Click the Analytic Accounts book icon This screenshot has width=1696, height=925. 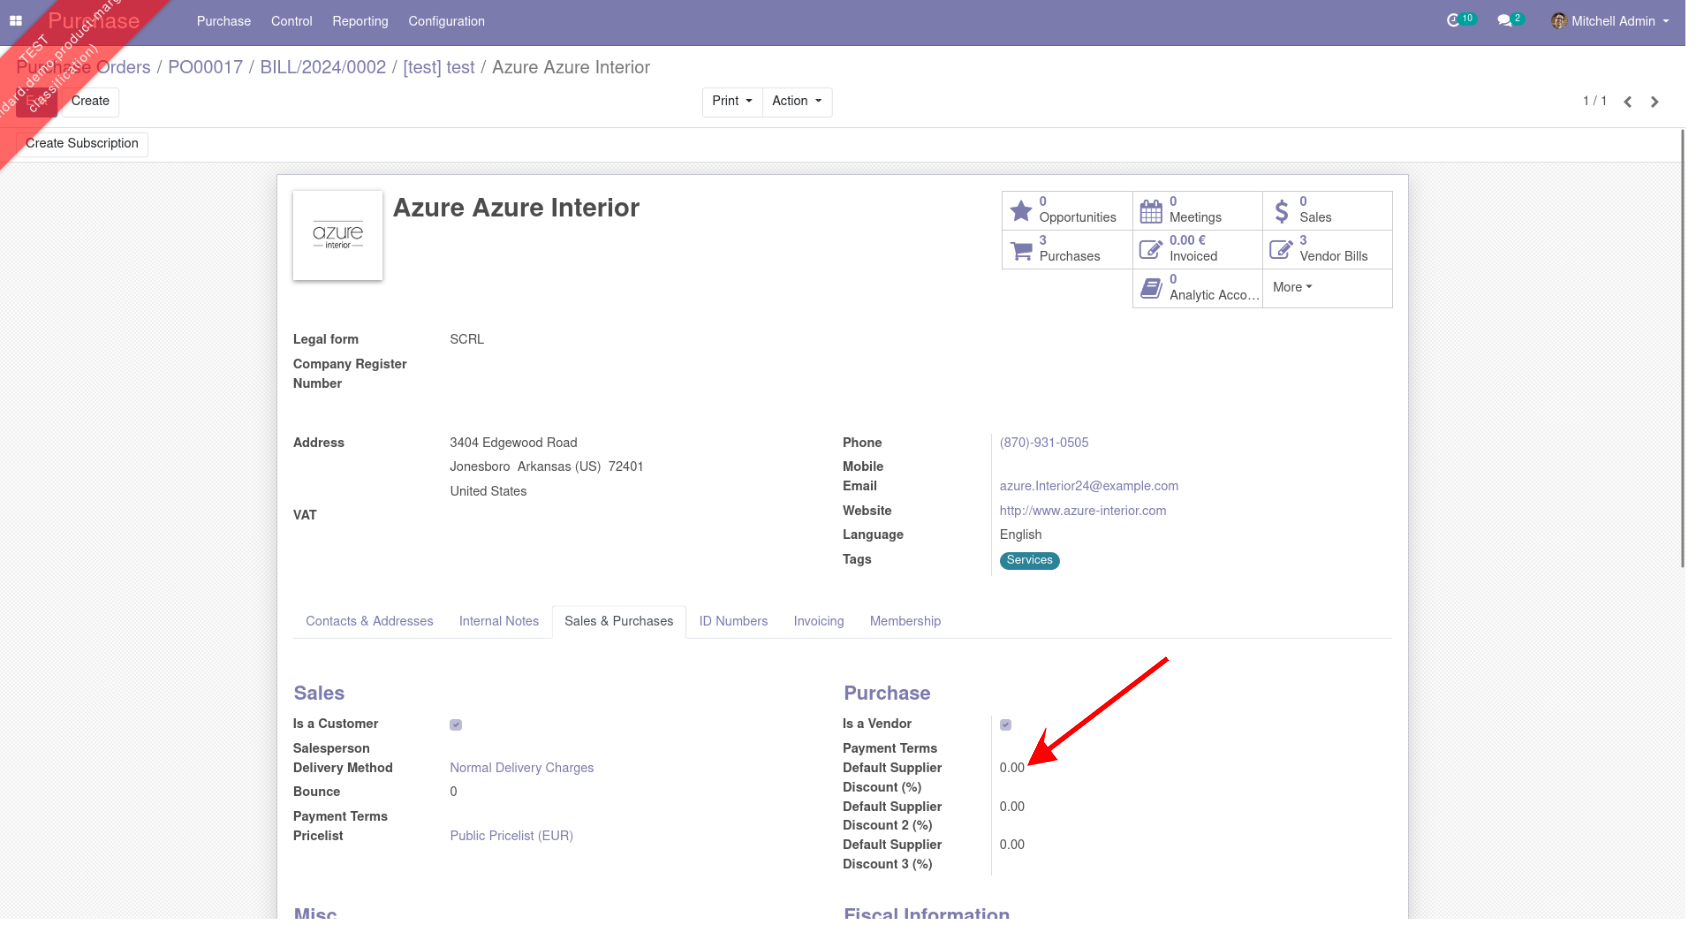pos(1151,288)
